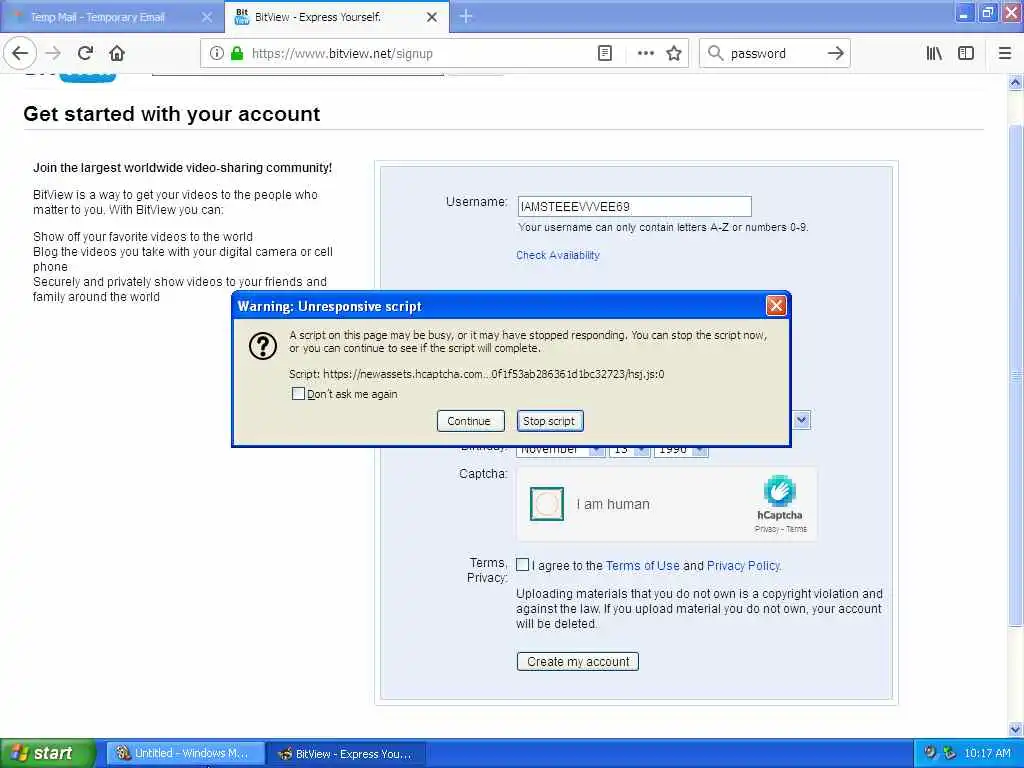The height and width of the screenshot is (768, 1024).
Task: Click the second system tray icon
Action: coord(949,753)
